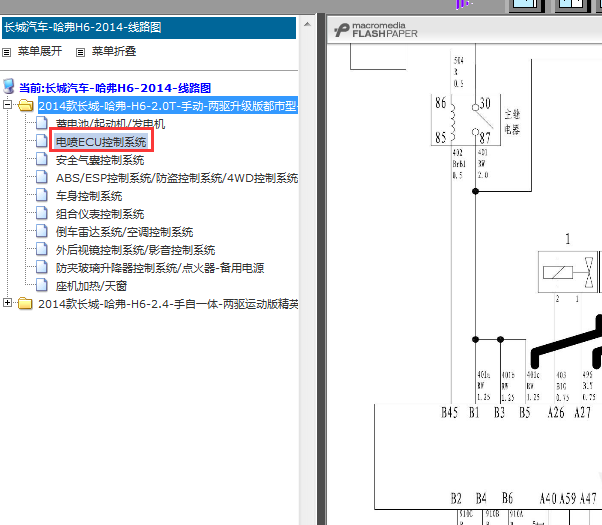Image resolution: width=602 pixels, height=525 pixels.
Task: Click connector pin label B6
Action: 507,498
